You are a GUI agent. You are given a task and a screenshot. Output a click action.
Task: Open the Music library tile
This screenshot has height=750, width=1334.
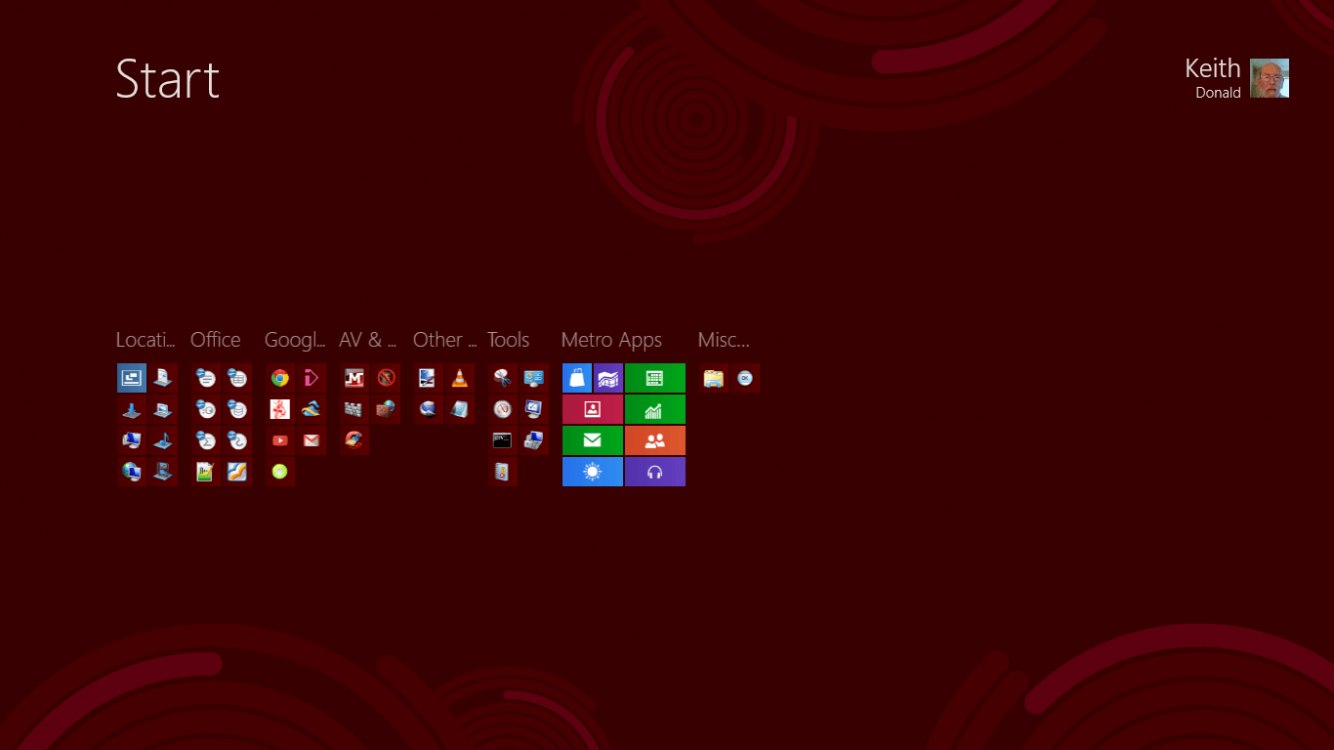coord(163,440)
